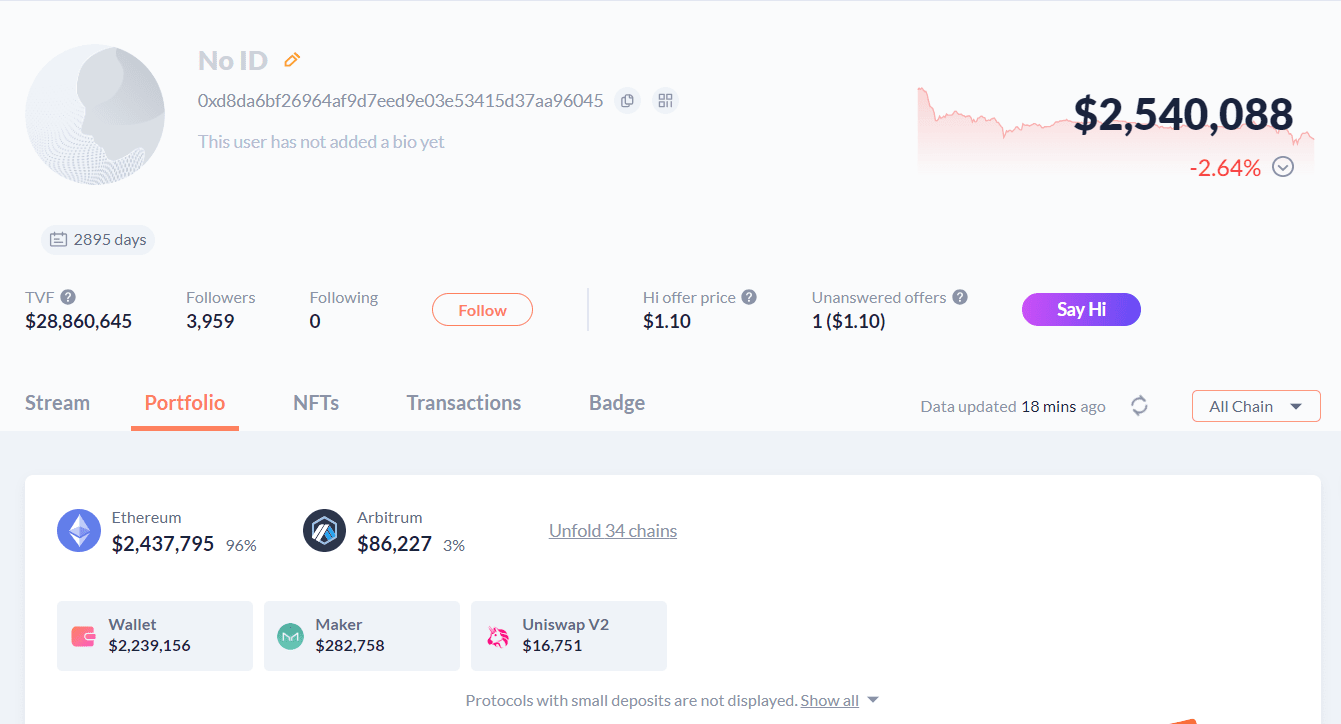Screen dimensions: 1341x724
Task: Click the Say Hi button
Action: (x=1081, y=310)
